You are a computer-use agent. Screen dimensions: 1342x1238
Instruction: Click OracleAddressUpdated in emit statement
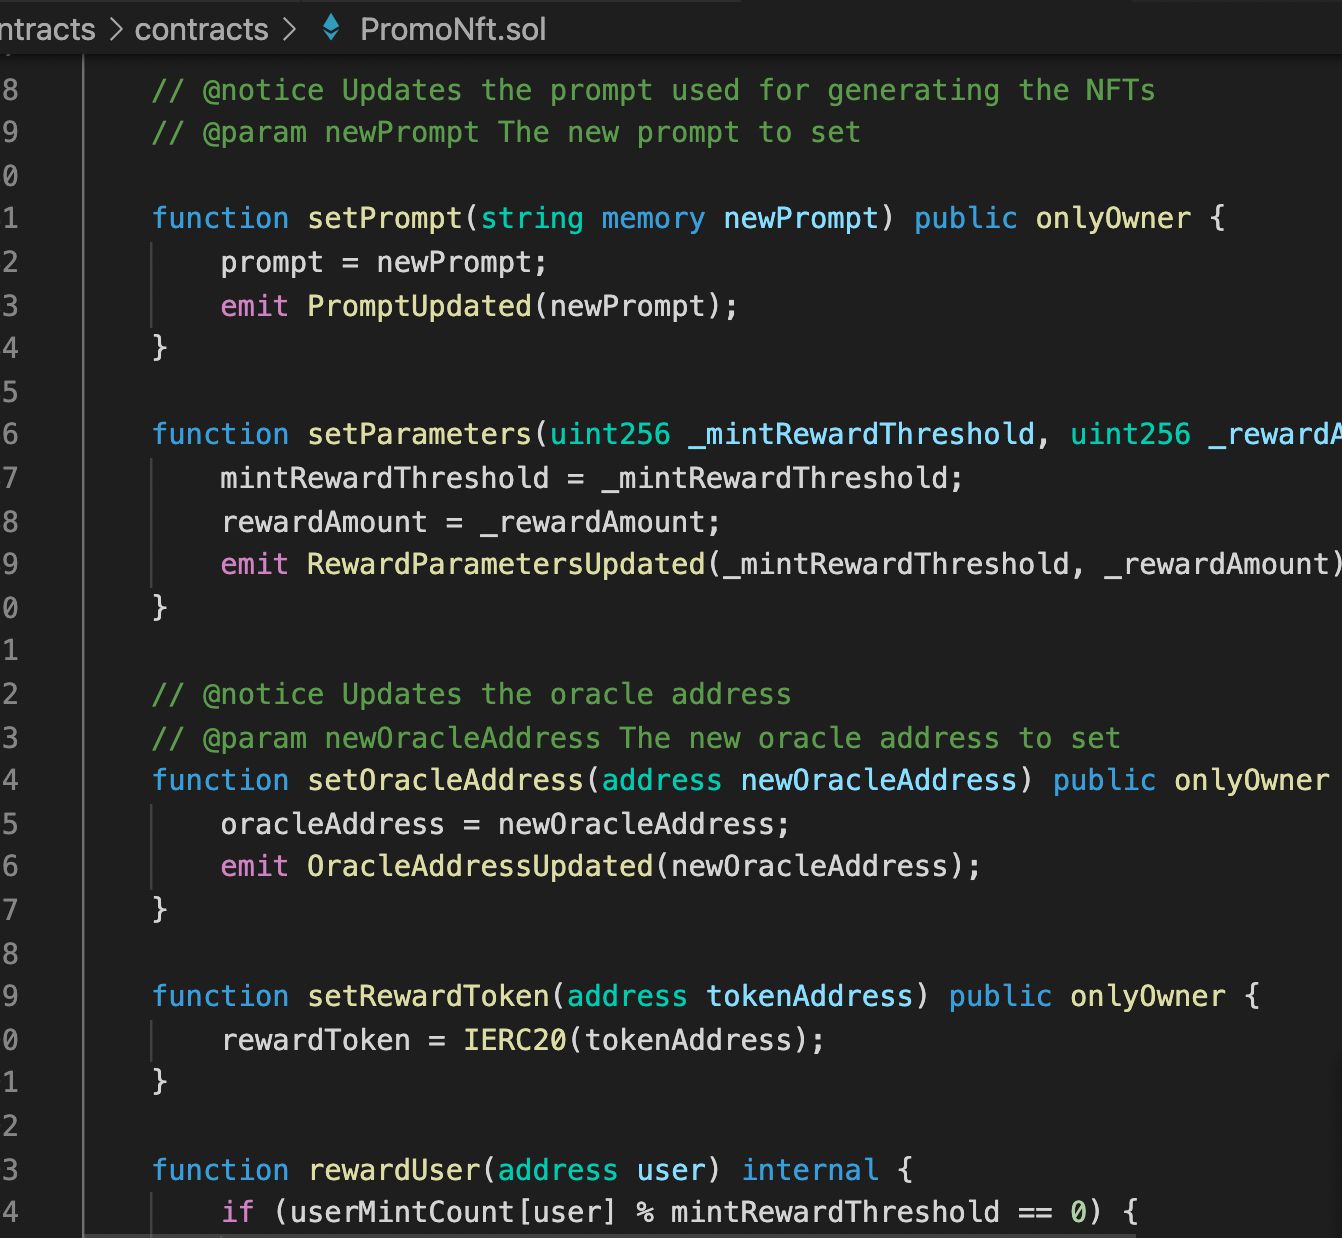coord(480,866)
